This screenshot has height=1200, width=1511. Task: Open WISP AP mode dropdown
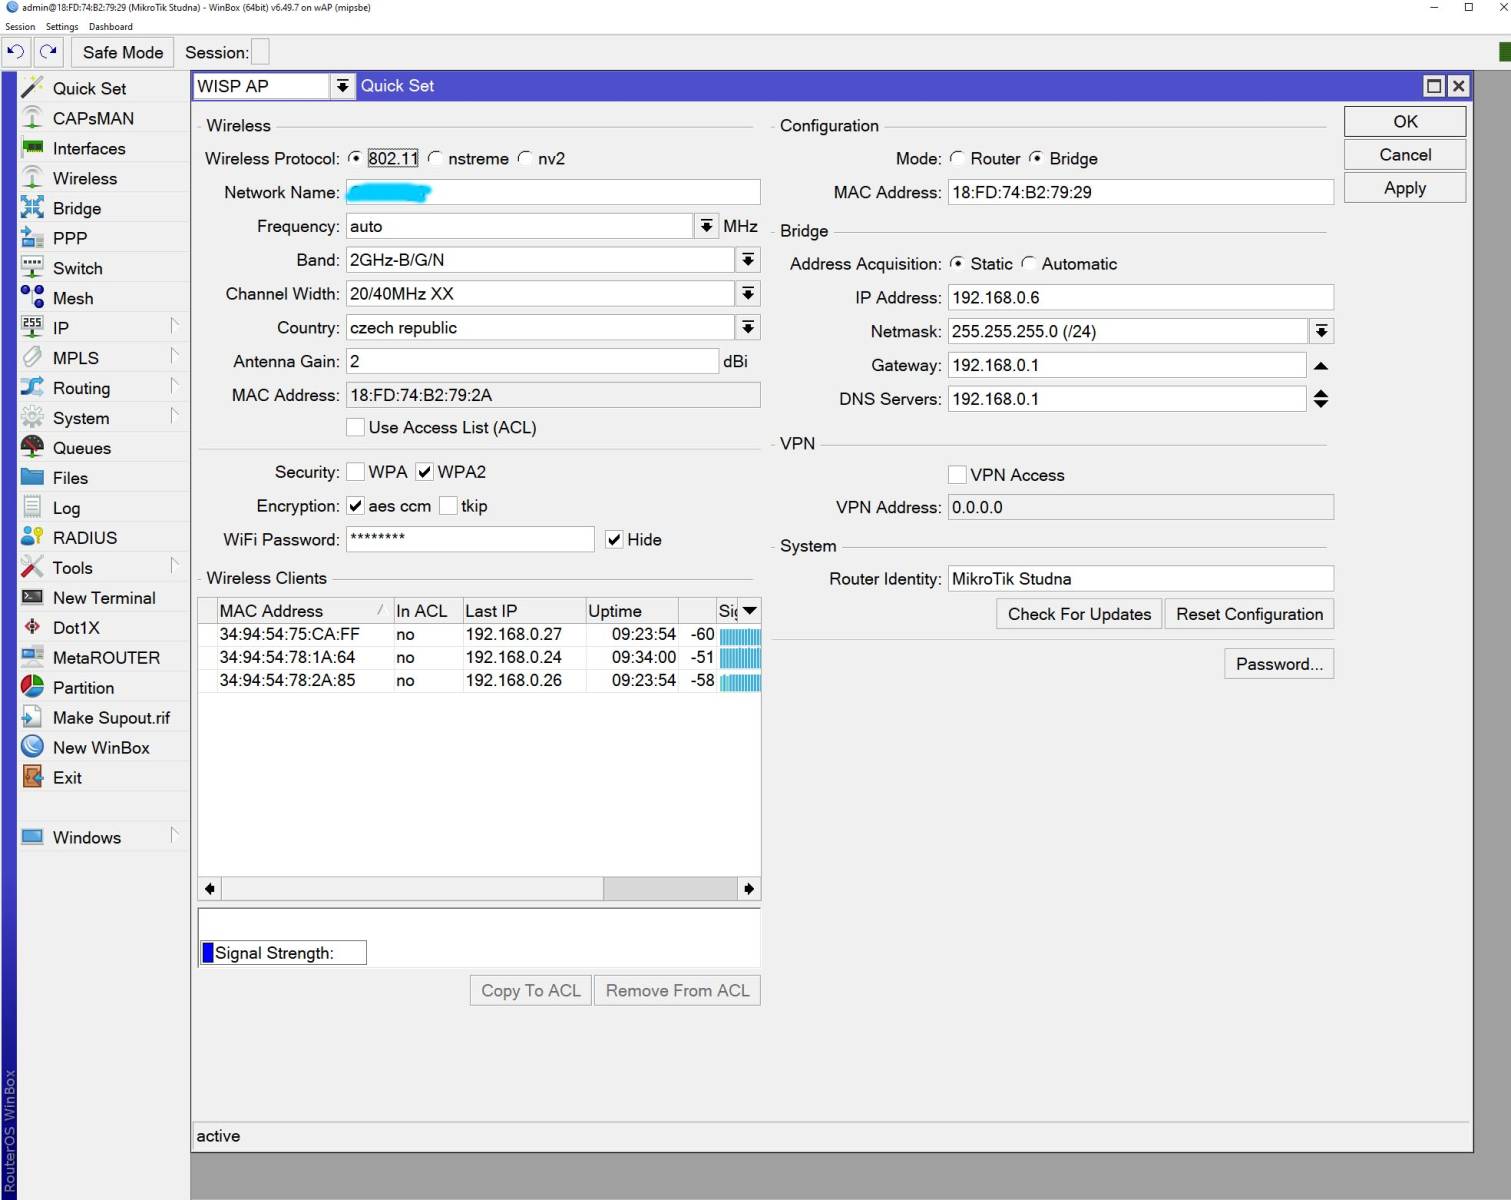coord(343,86)
